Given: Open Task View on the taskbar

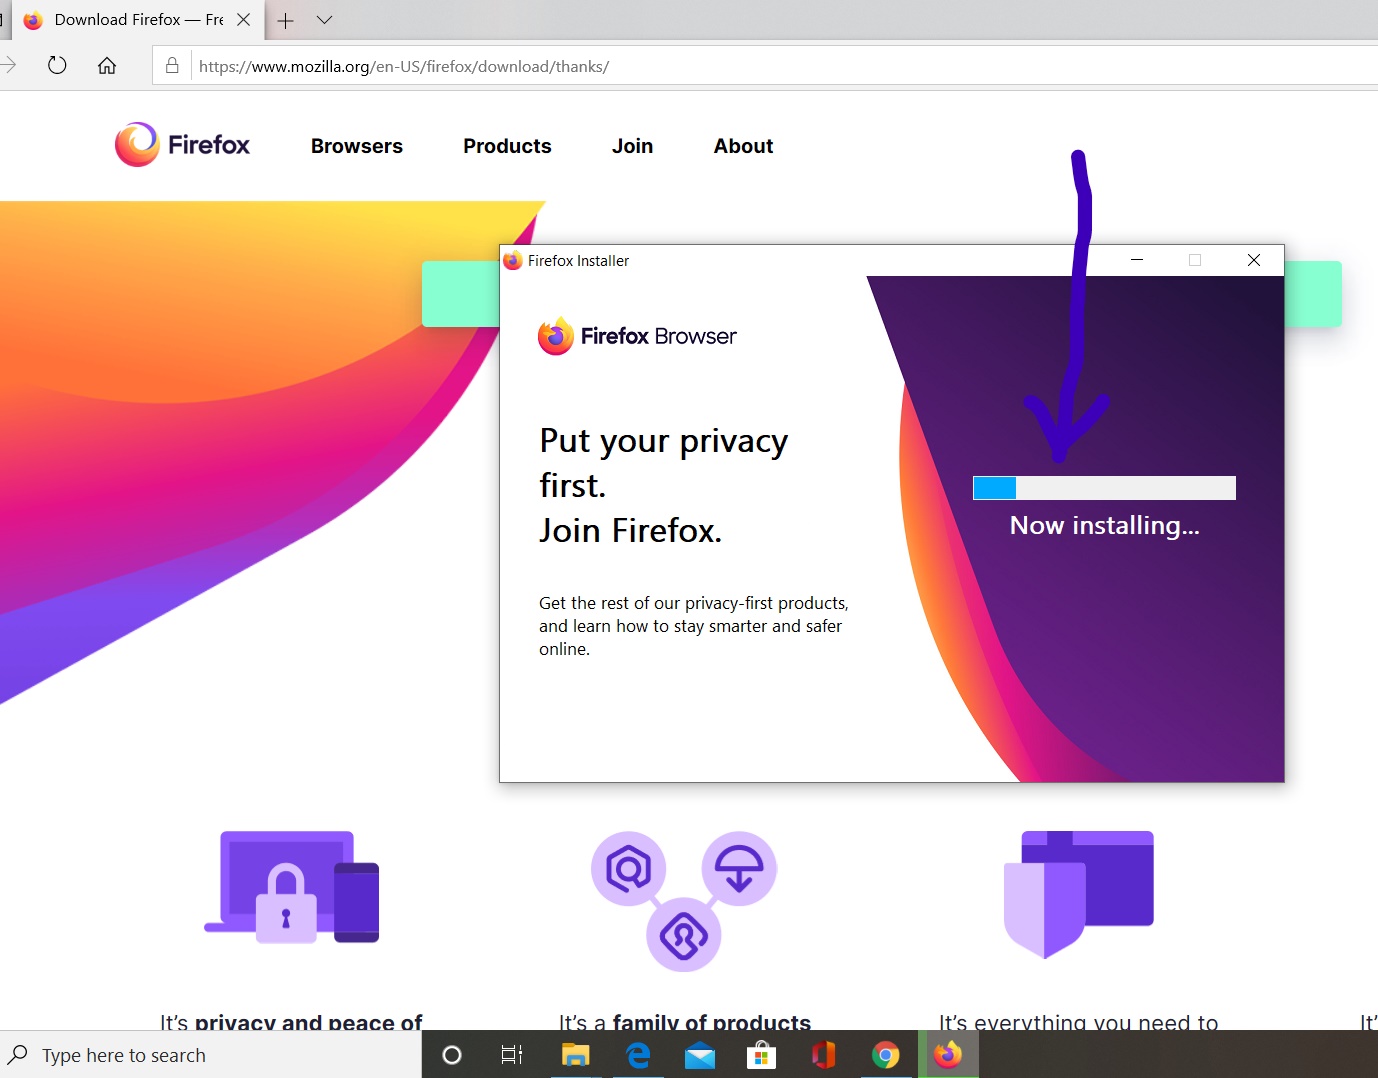Looking at the screenshot, I should (512, 1055).
